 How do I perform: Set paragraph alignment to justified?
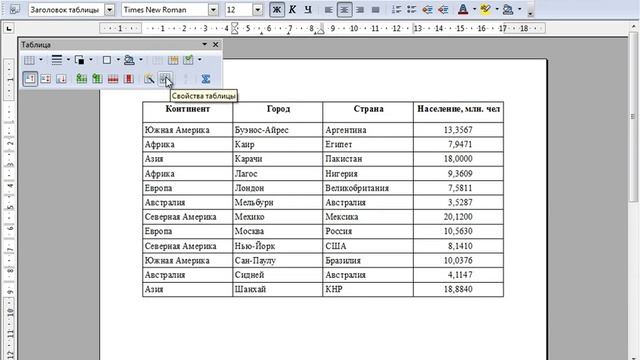(376, 9)
